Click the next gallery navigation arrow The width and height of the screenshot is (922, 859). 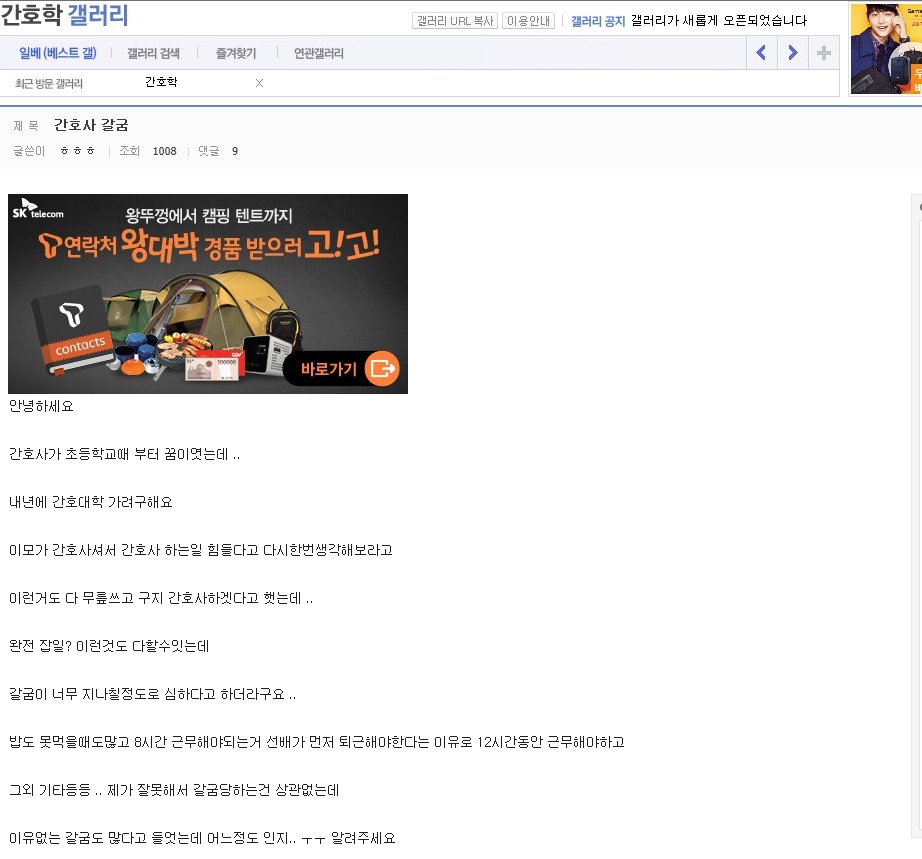(x=792, y=52)
